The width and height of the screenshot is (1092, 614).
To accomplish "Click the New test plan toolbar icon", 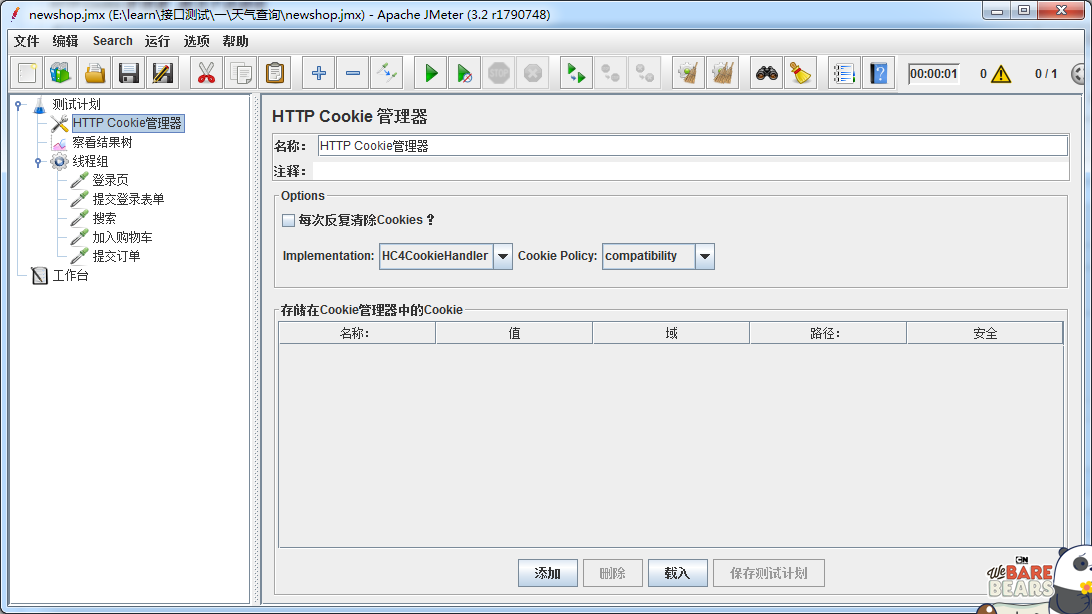I will pos(27,73).
